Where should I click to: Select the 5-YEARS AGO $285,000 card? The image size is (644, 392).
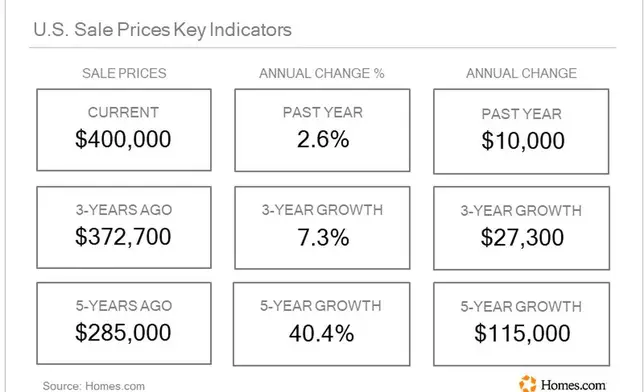tap(124, 323)
